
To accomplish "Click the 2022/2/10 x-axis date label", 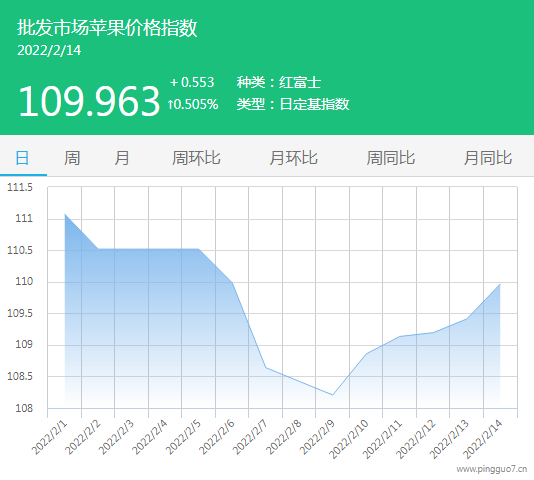I will click(349, 438).
